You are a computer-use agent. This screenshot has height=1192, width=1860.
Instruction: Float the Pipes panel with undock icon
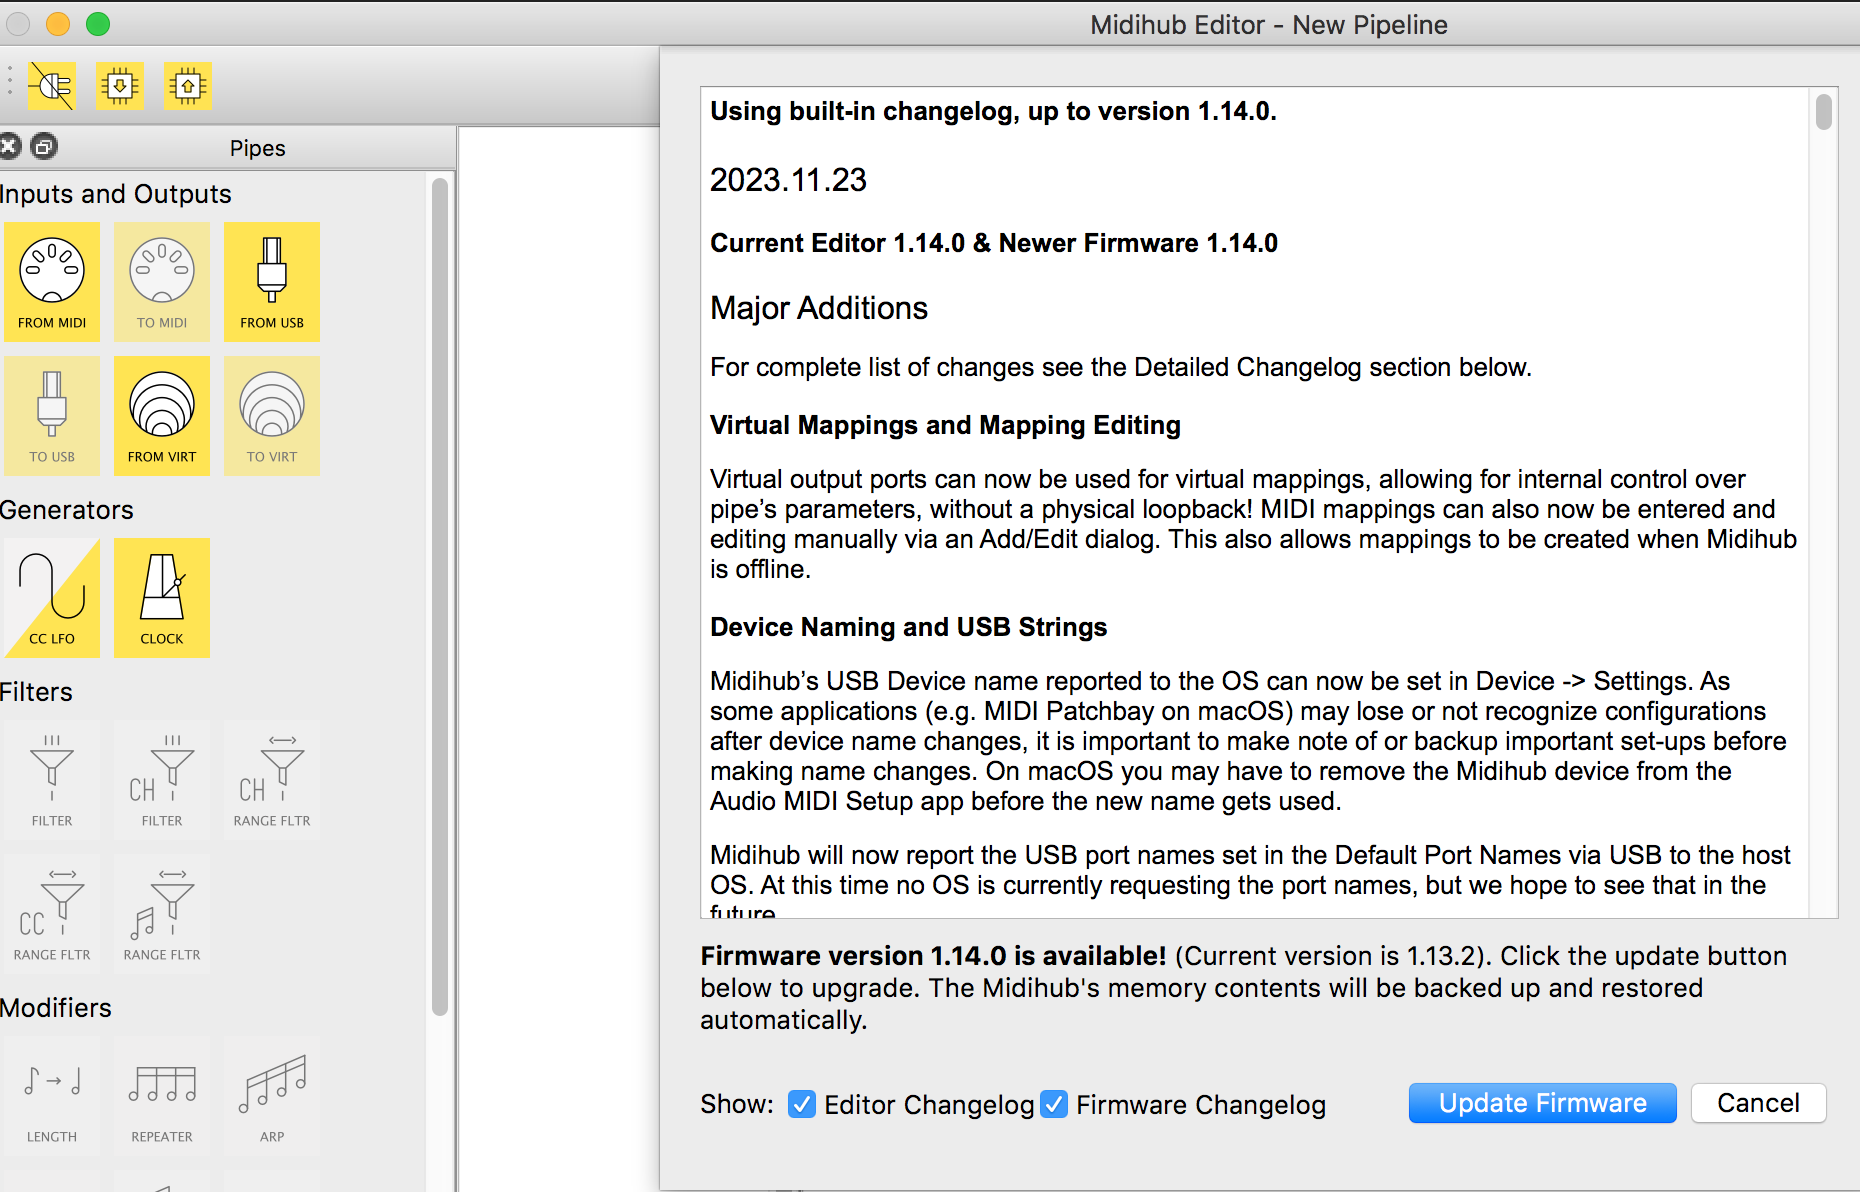(44, 147)
